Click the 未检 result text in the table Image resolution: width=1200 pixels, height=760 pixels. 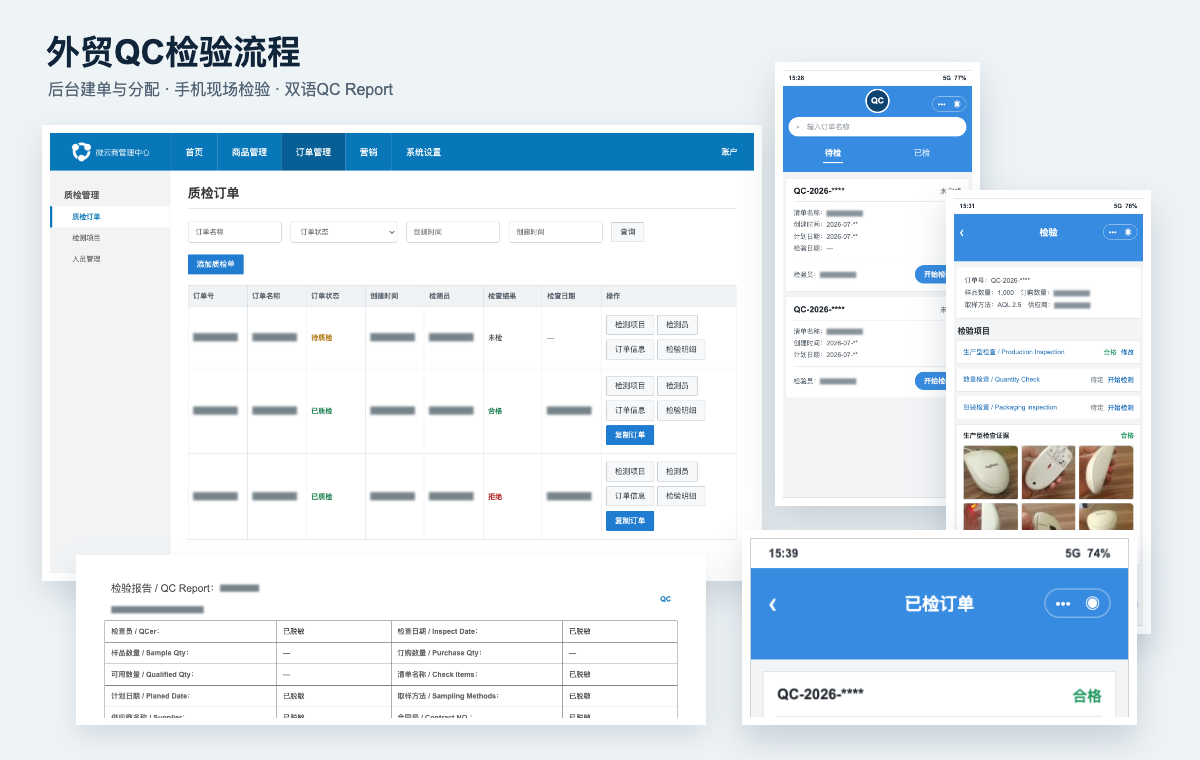click(495, 338)
